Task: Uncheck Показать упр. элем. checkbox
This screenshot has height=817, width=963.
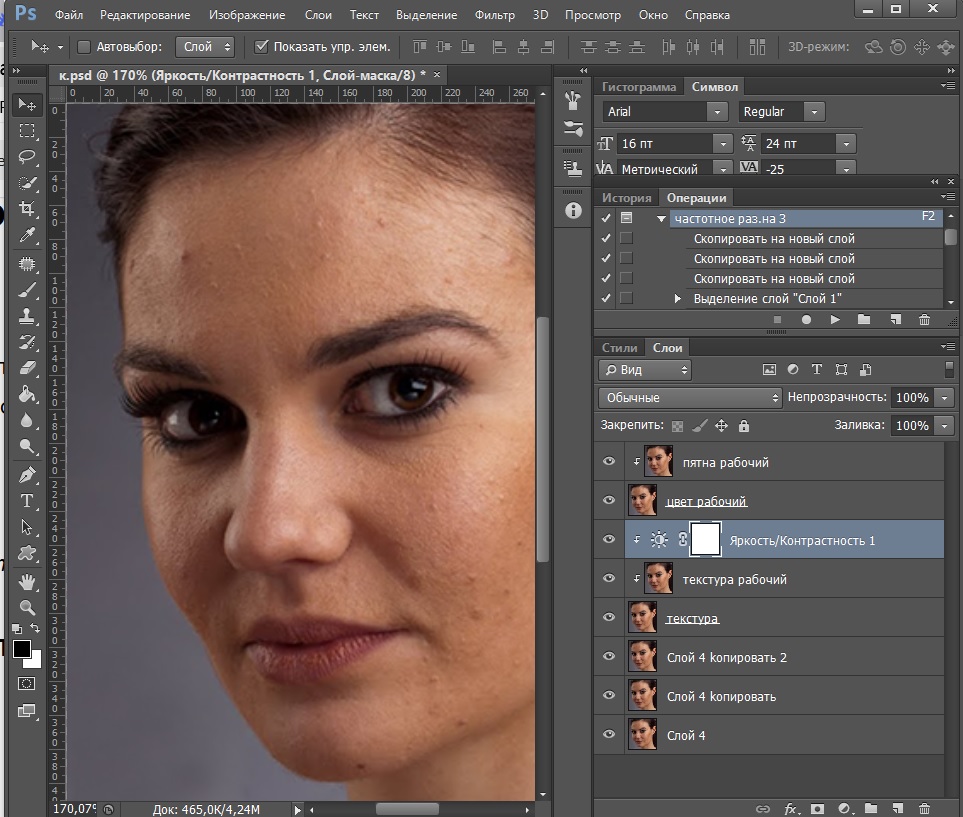Action: (x=262, y=47)
